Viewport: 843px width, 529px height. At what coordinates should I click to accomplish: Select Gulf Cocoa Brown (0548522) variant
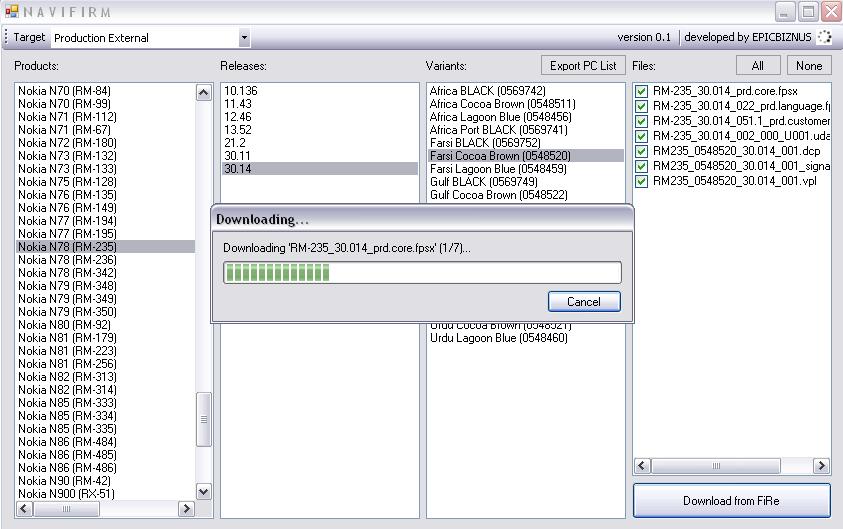(526, 195)
